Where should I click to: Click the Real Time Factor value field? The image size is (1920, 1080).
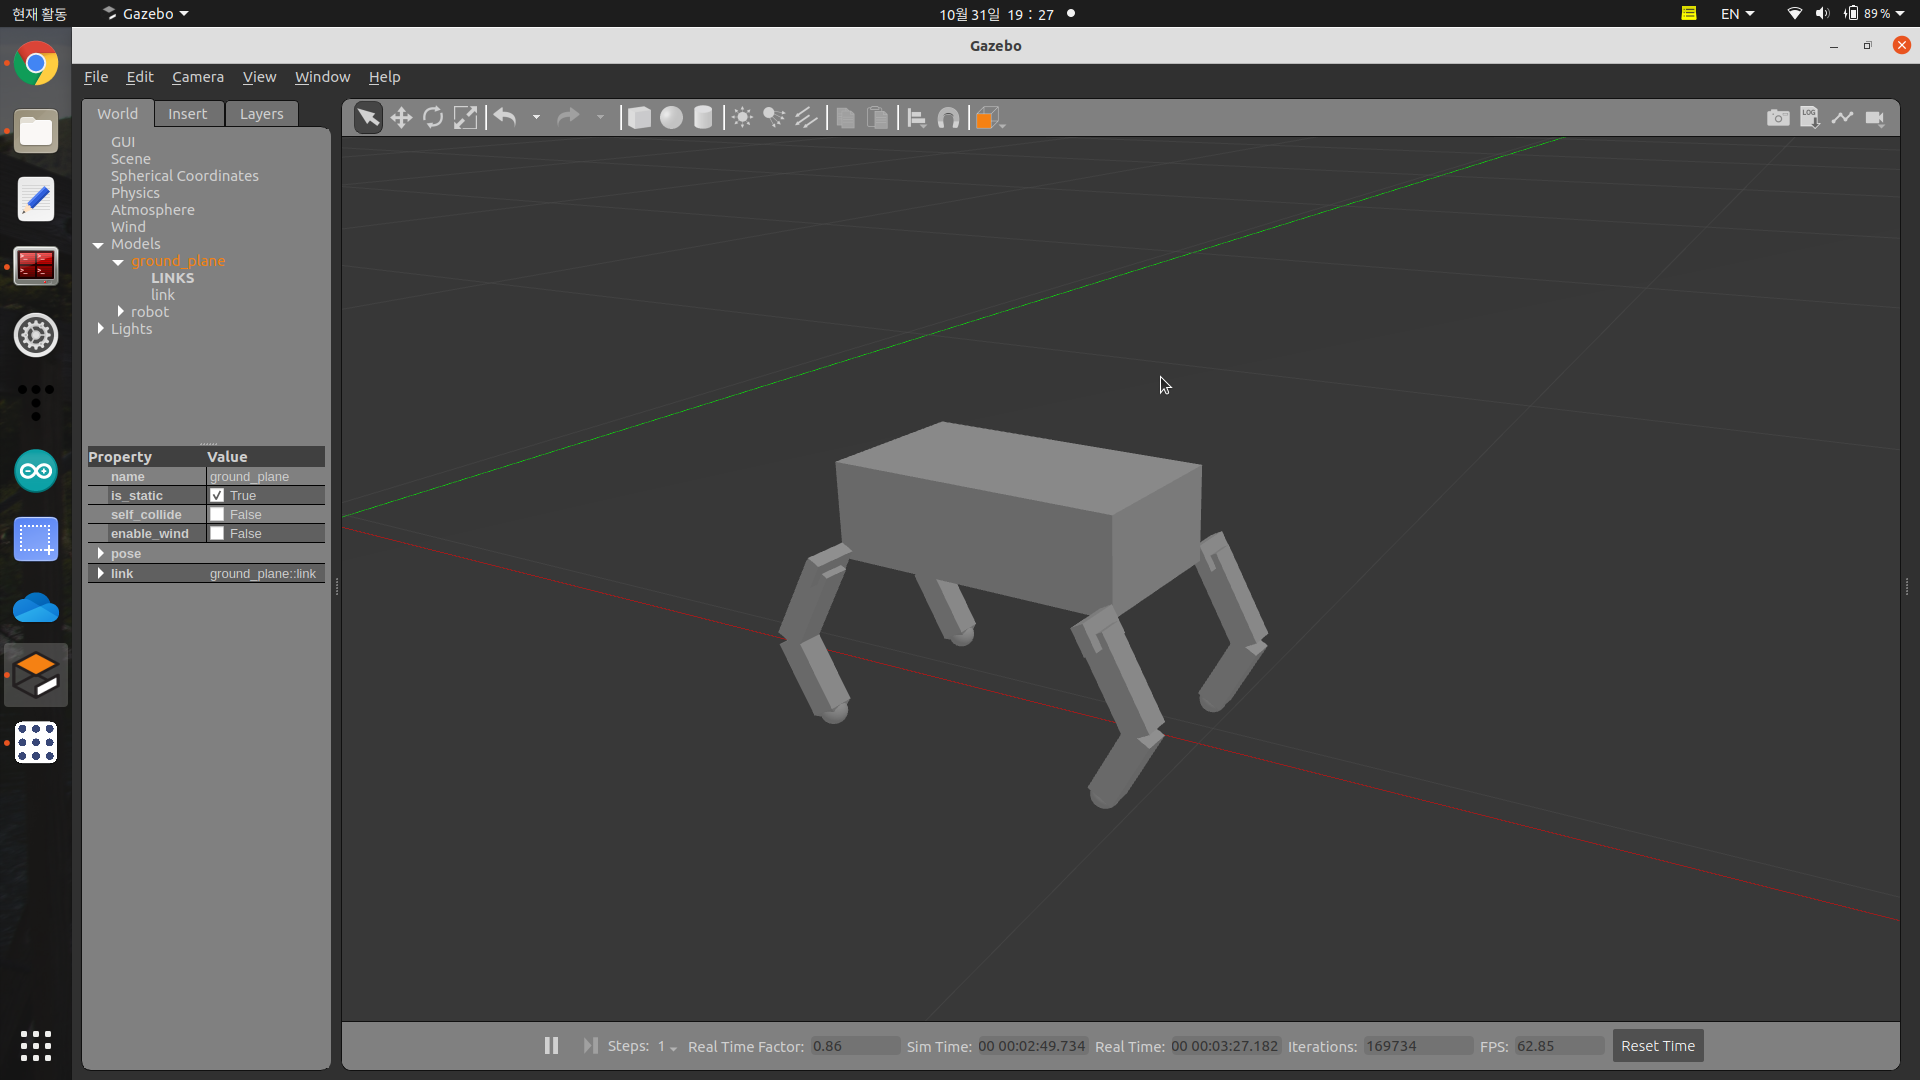(x=854, y=1046)
